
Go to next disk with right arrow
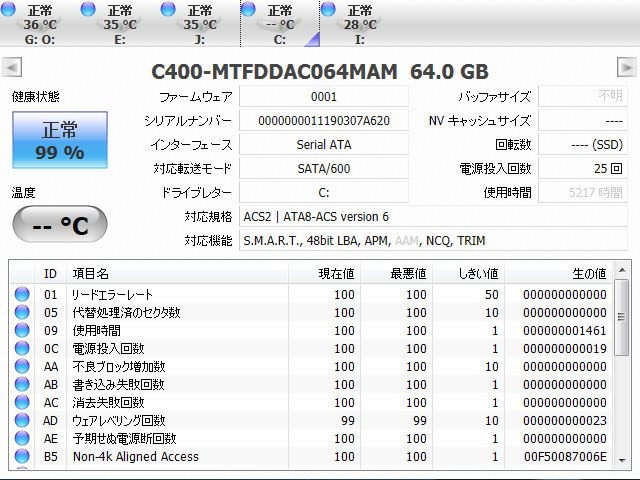[x=627, y=67]
